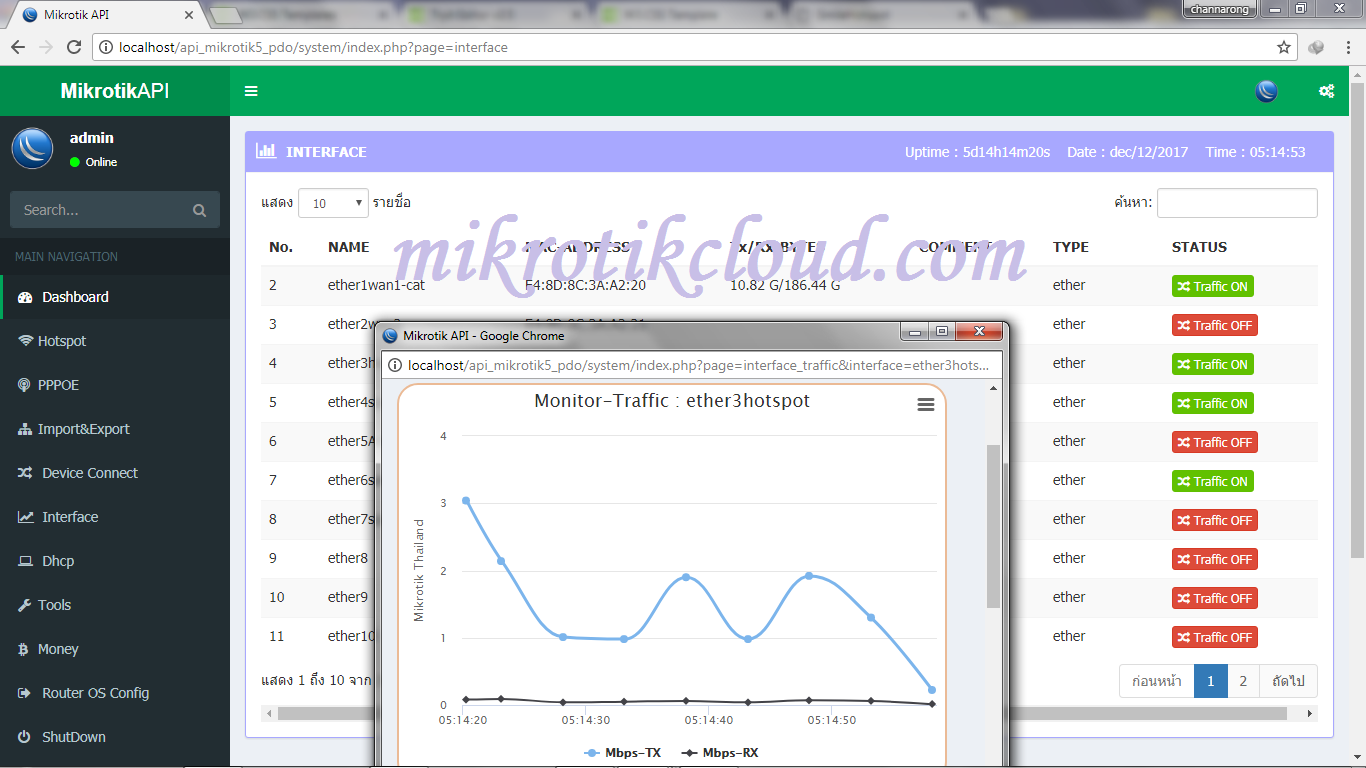Click ether1wan1-cat interface name
The image size is (1366, 768).
click(x=376, y=285)
